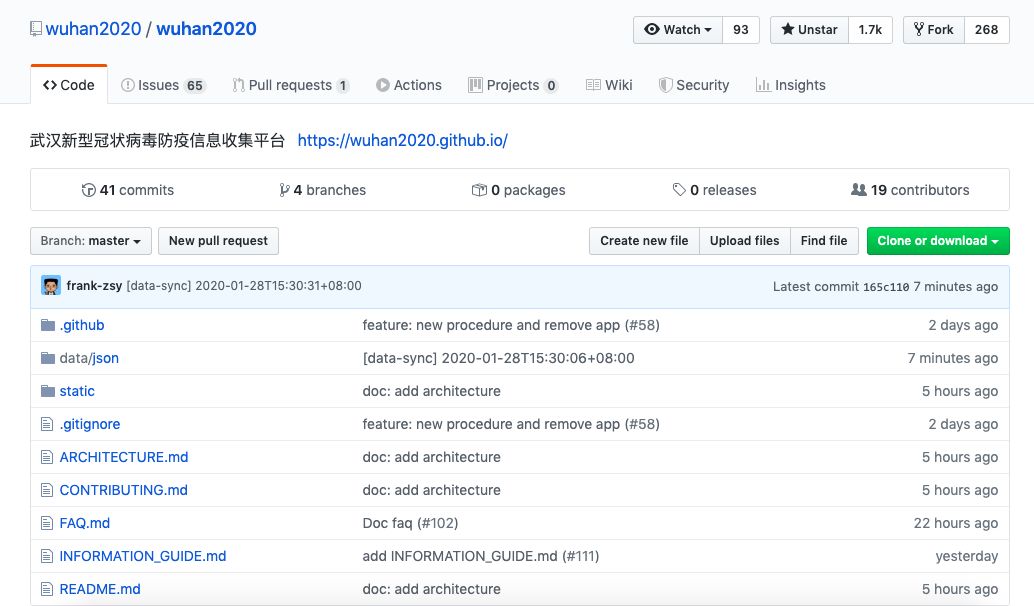The height and width of the screenshot is (606, 1034).
Task: Click the commits history clock icon
Action: point(88,190)
